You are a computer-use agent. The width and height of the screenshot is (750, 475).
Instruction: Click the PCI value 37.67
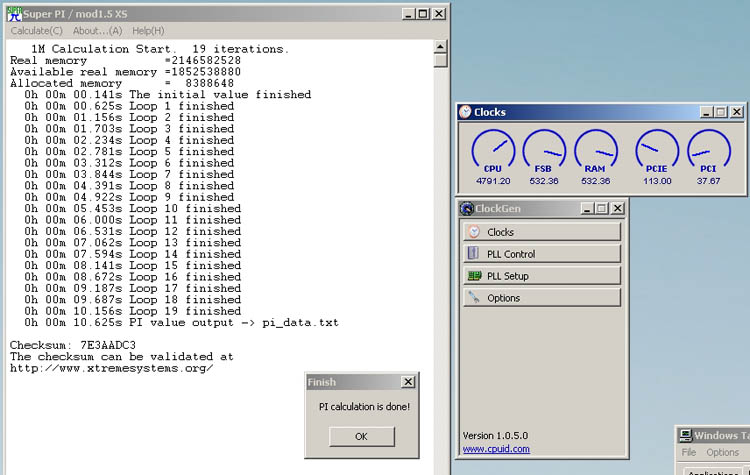[x=708, y=181]
